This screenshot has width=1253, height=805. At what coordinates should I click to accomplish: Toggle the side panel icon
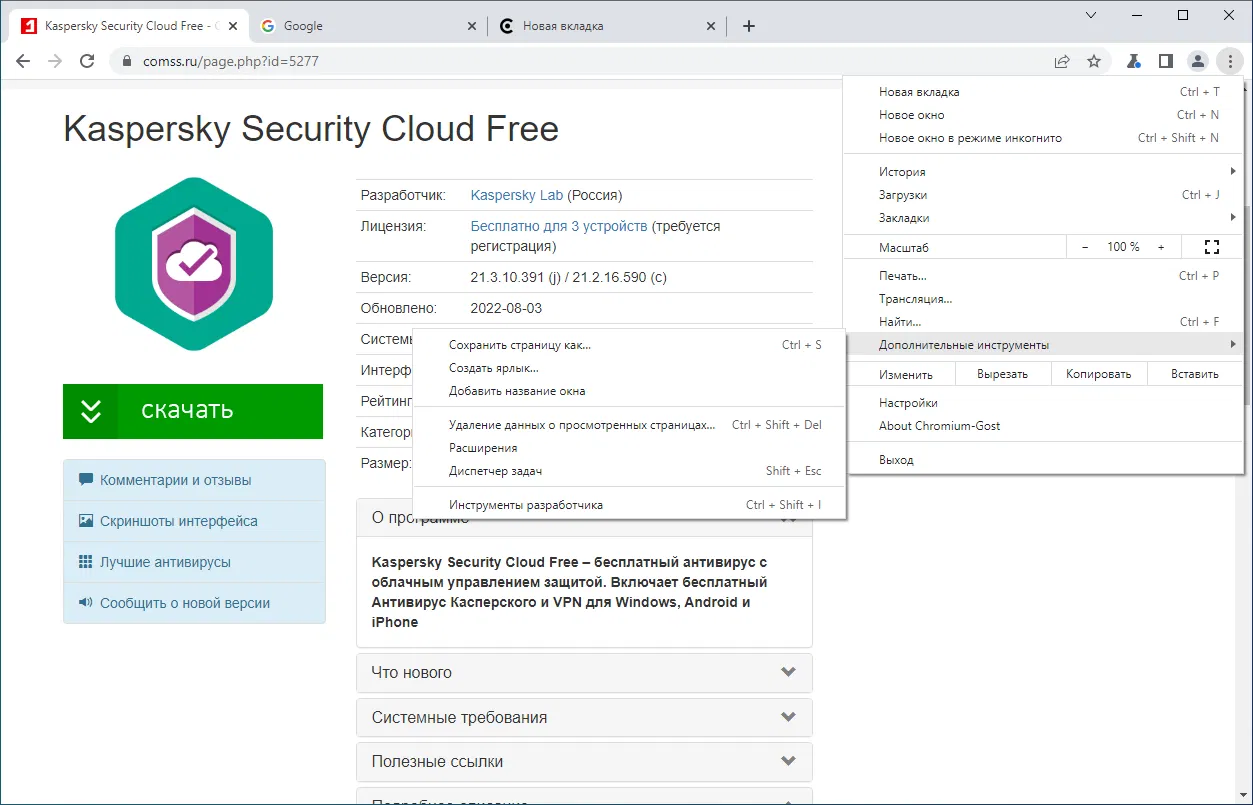click(1165, 61)
